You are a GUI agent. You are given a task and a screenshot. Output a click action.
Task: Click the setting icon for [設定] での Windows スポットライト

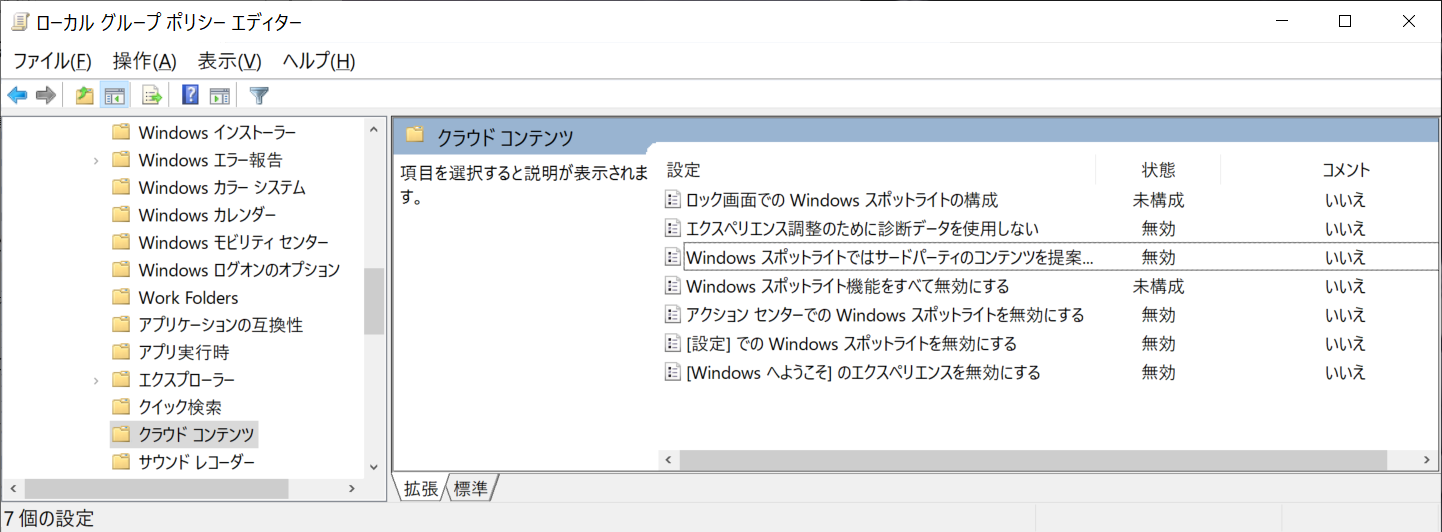(x=673, y=344)
